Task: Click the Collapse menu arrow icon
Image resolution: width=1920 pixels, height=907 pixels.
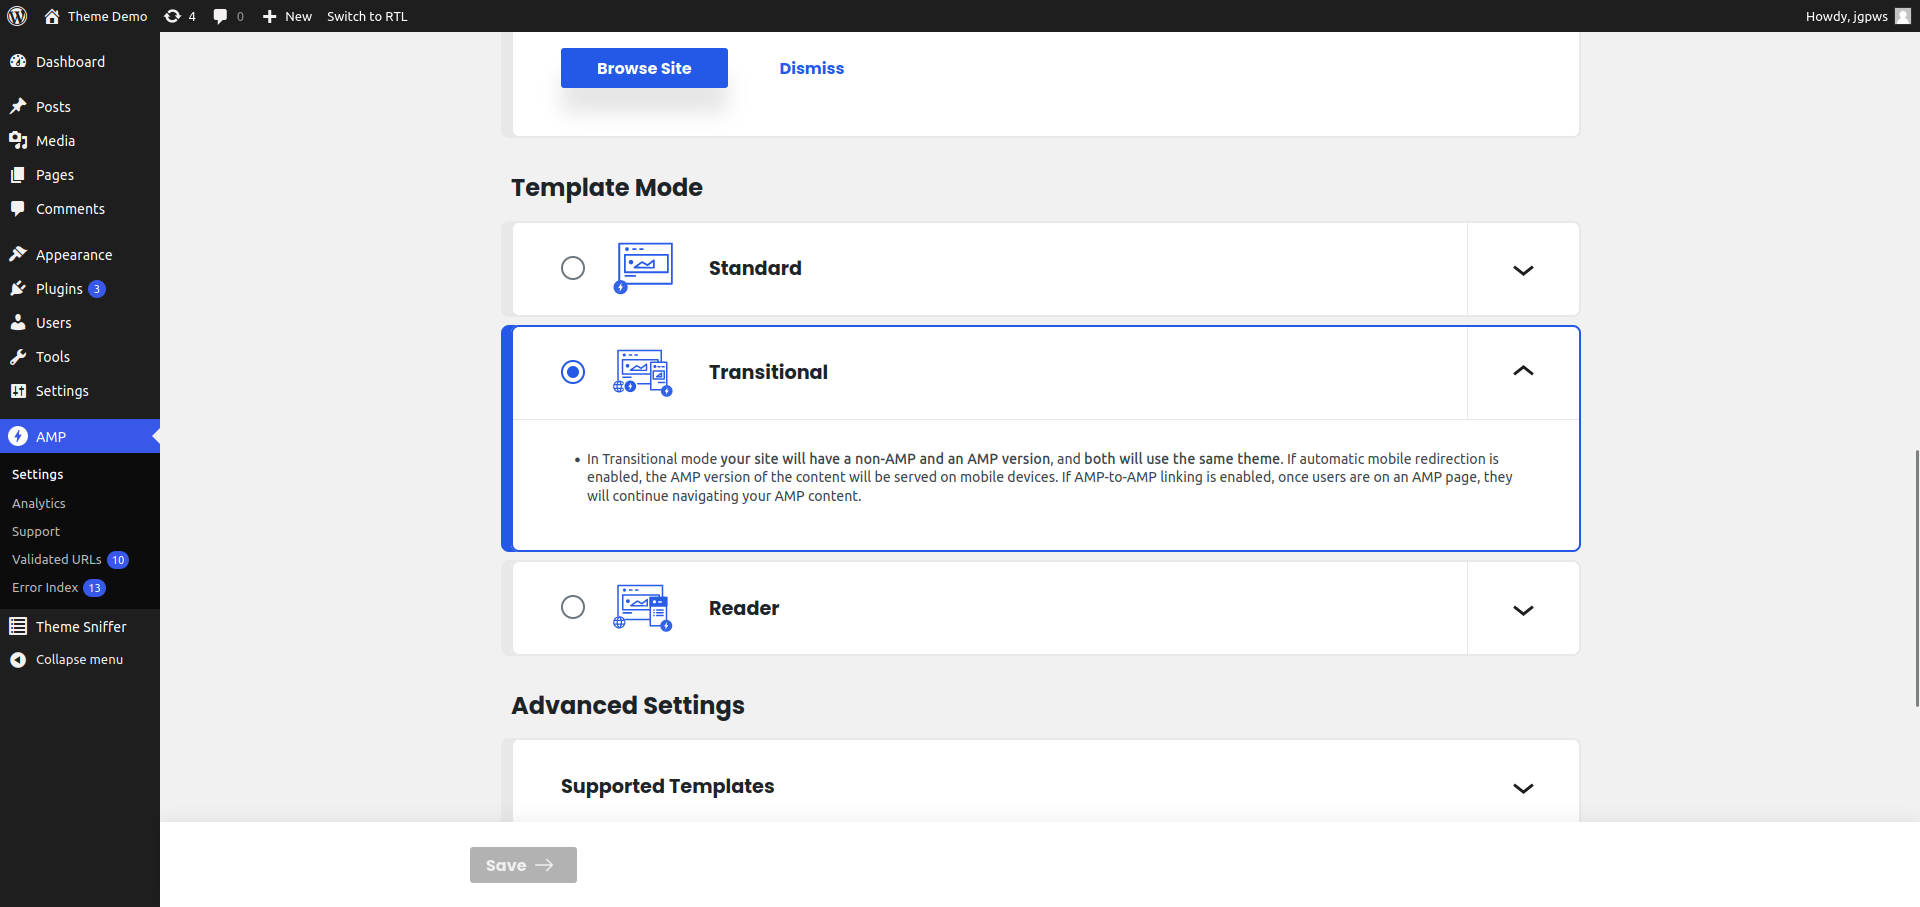Action: pyautogui.click(x=18, y=660)
